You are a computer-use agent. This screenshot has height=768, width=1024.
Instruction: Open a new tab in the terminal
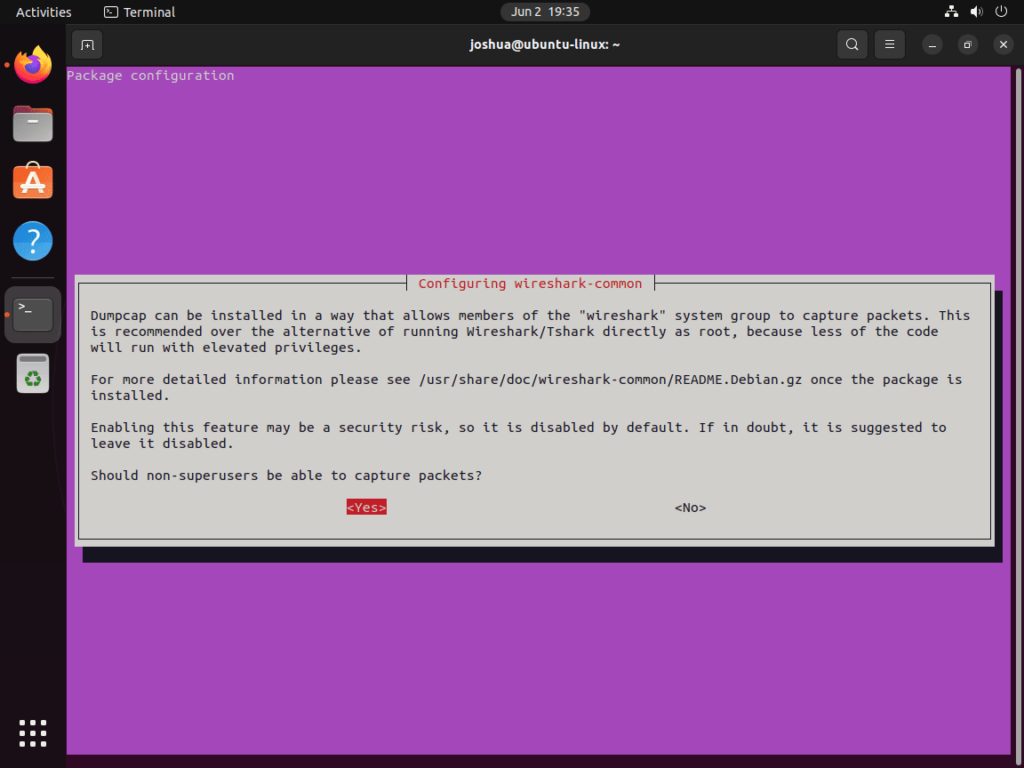[x=88, y=44]
